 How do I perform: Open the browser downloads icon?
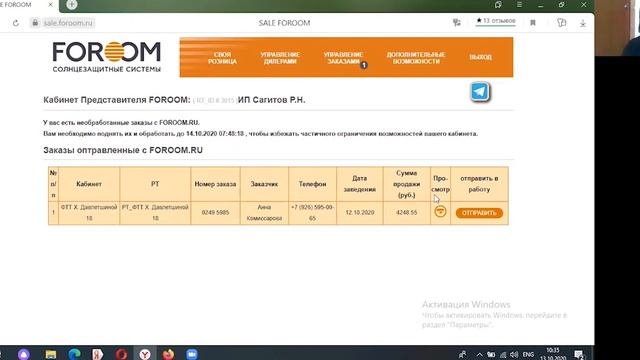click(583, 23)
